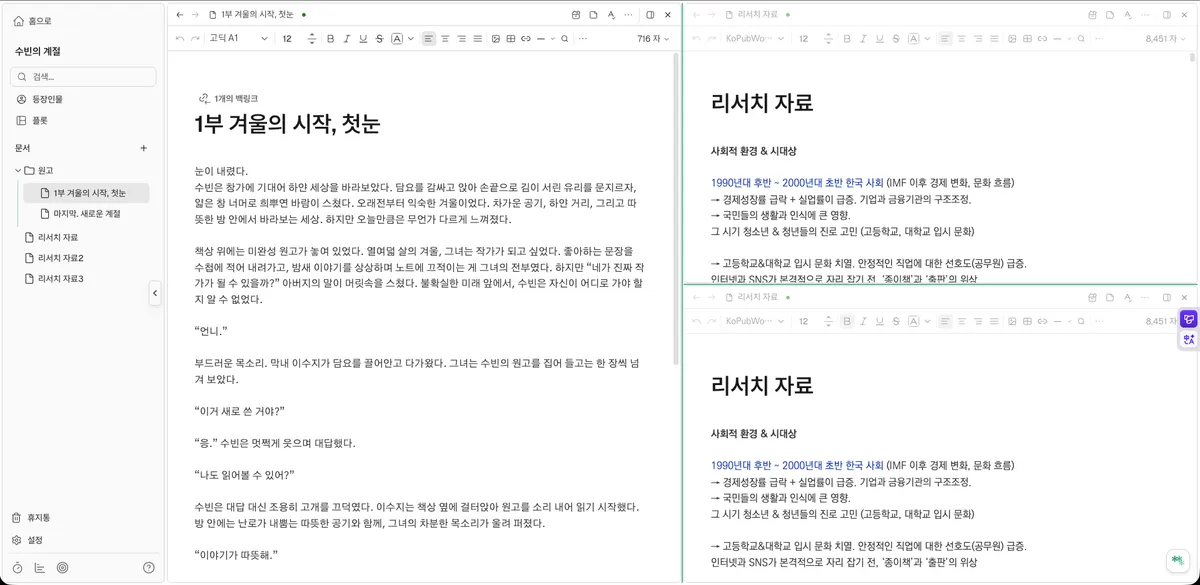Toggle split view in left pane header
Screen dimensions: 1200x585
tap(651, 15)
